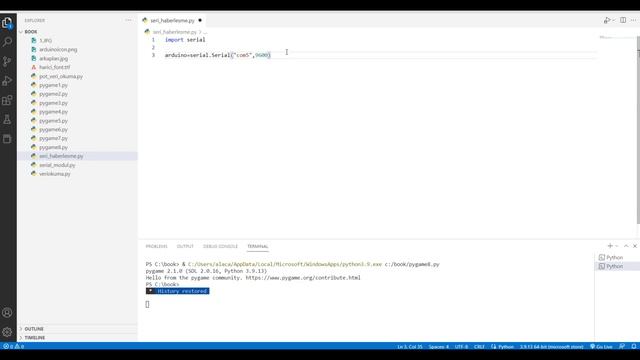Open the Search view in activity bar
This screenshot has width=640, height=360.
pyautogui.click(x=7, y=42)
